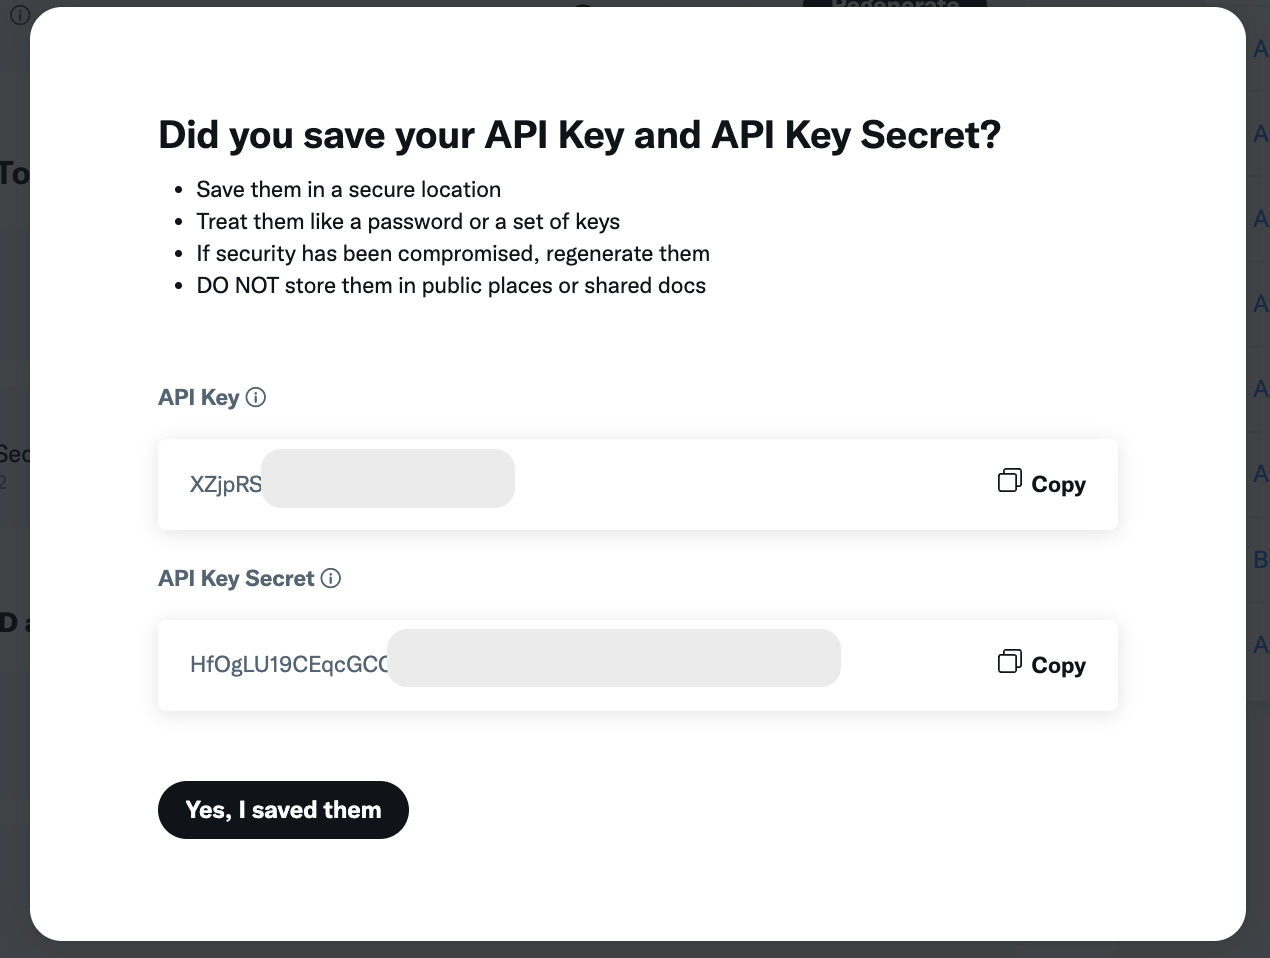Click the dimmed info icon behind the dialog
This screenshot has height=958, width=1270.
tap(19, 15)
